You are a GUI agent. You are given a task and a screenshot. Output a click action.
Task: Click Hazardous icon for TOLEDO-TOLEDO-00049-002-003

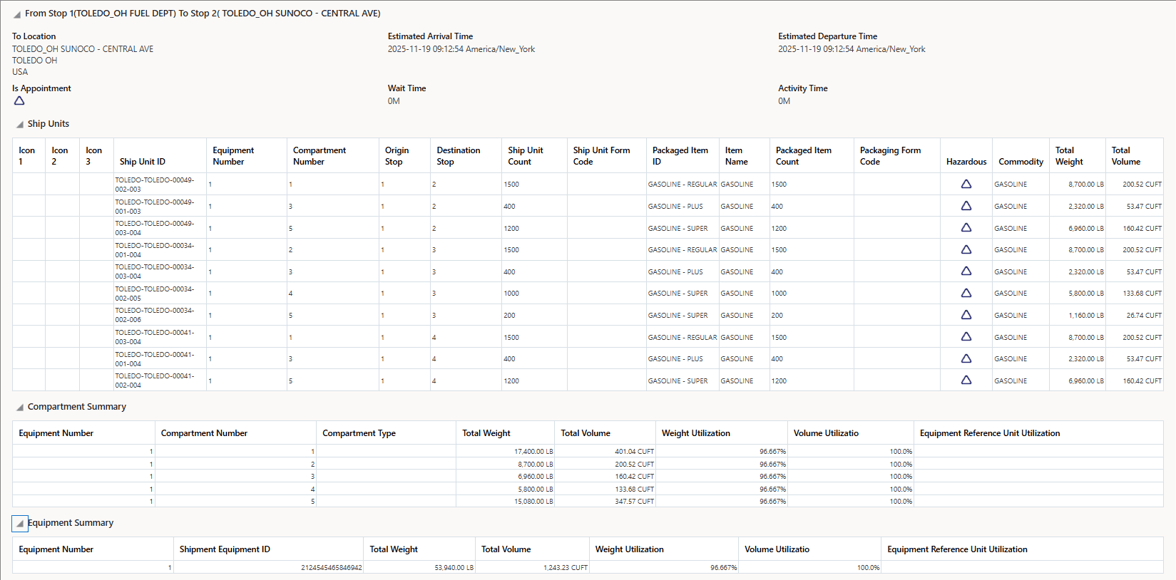[965, 184]
